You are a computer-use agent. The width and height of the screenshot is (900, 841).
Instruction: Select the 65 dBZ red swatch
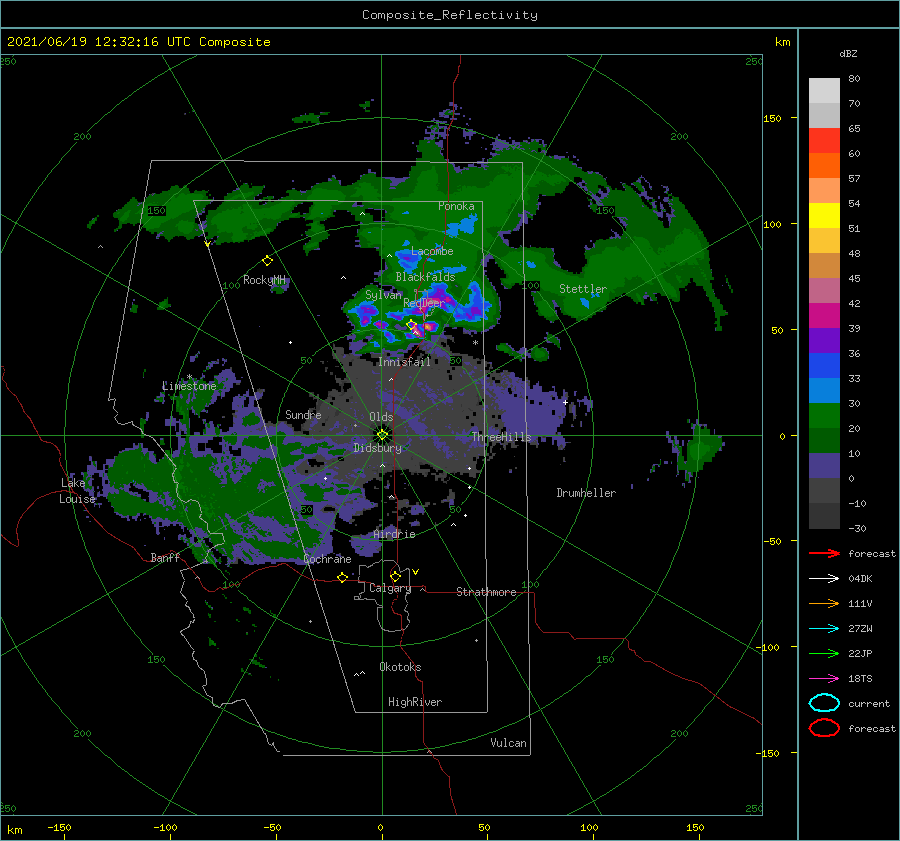click(x=824, y=140)
